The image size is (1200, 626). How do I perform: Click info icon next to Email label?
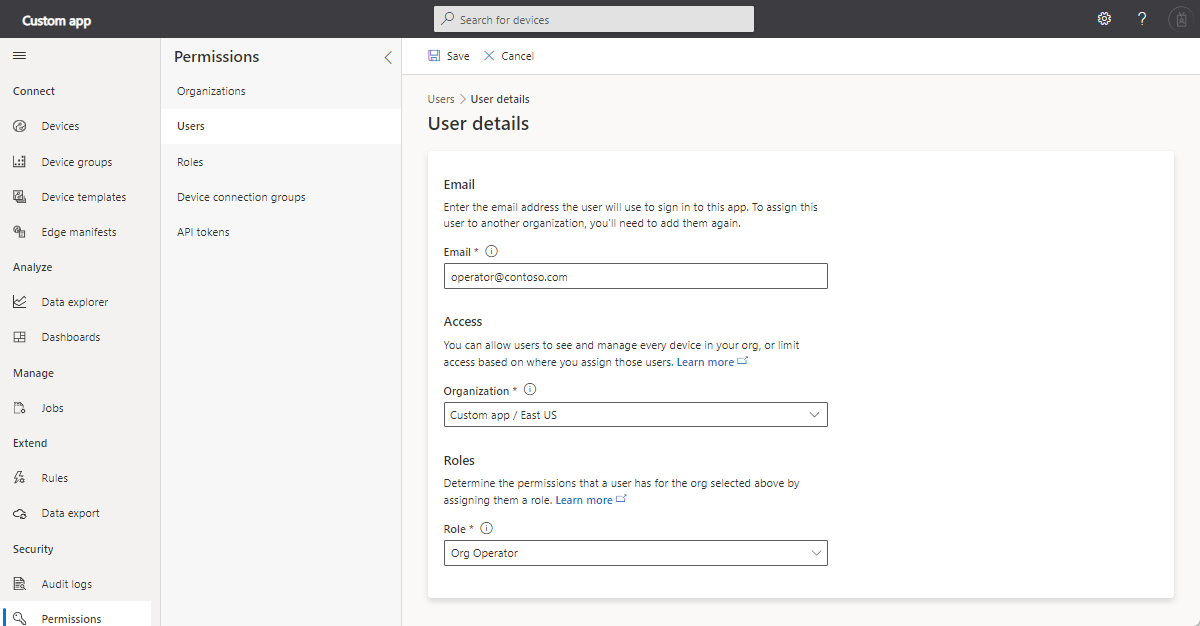[491, 252]
